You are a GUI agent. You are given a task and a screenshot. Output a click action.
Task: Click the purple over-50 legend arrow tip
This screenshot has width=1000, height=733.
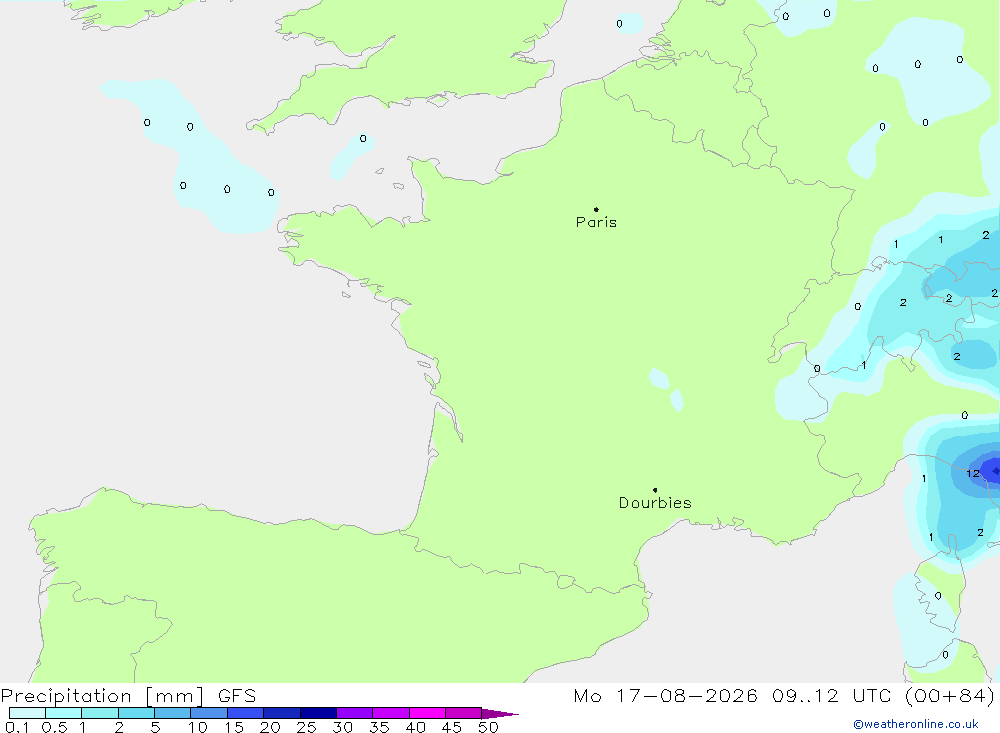(500, 714)
